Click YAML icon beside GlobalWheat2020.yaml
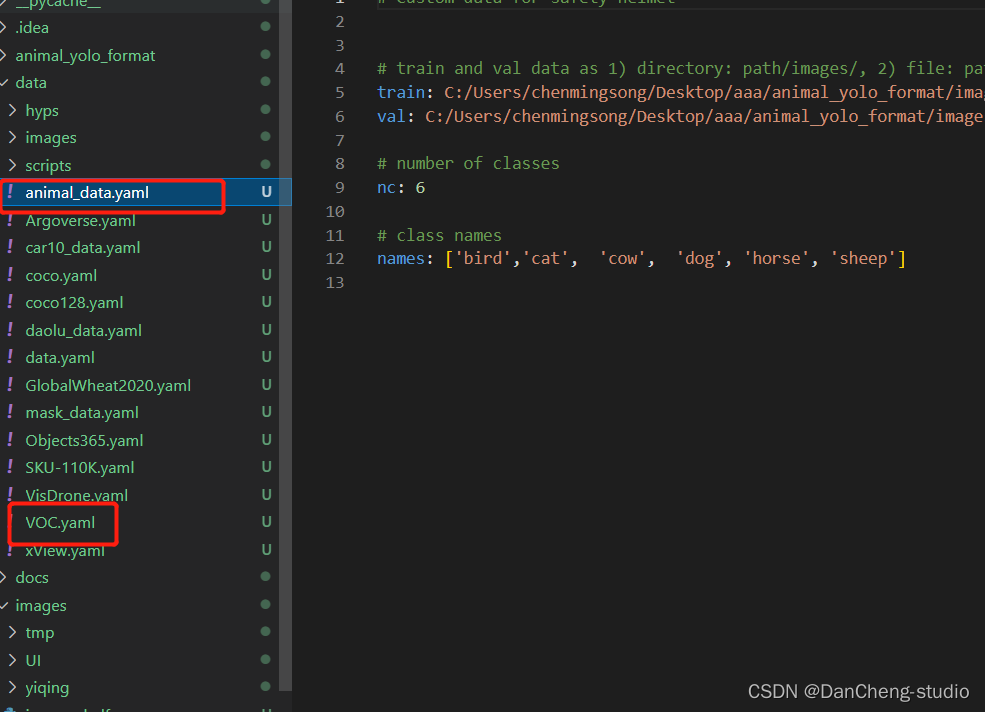This screenshot has height=712, width=985. pos(9,385)
